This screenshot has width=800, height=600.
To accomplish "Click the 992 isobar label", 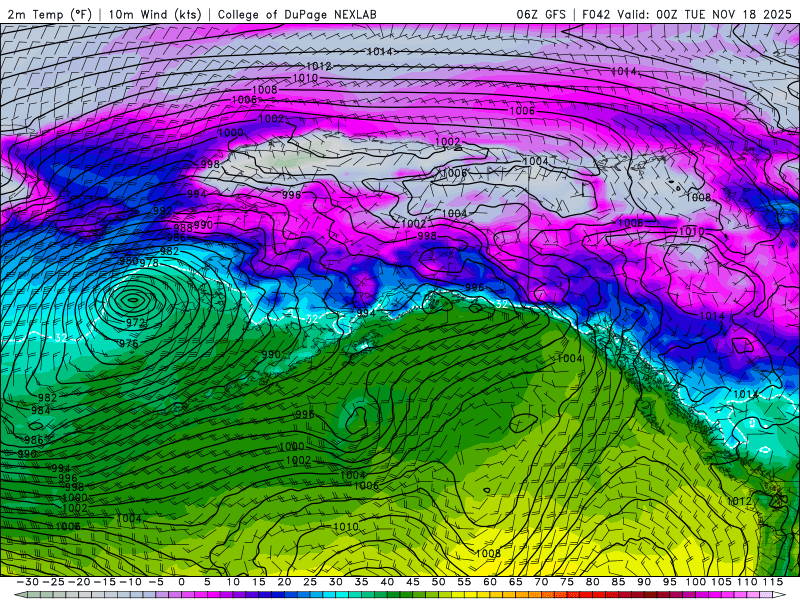I will click(x=163, y=211).
